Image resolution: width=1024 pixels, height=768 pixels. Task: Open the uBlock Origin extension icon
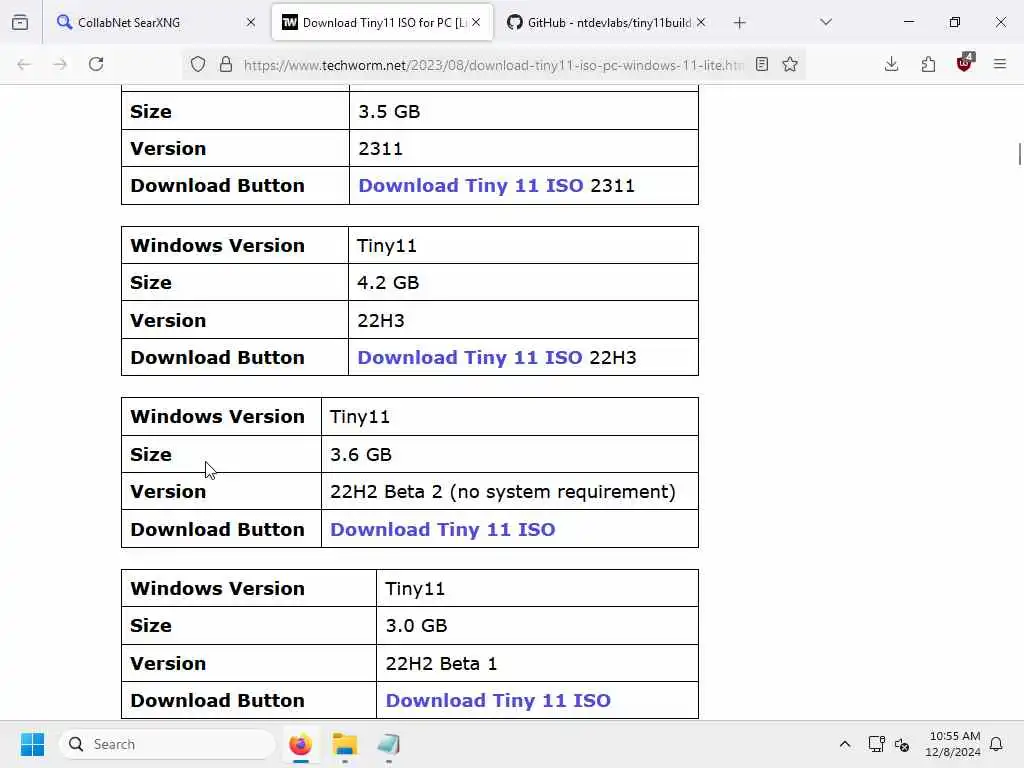coord(965,63)
